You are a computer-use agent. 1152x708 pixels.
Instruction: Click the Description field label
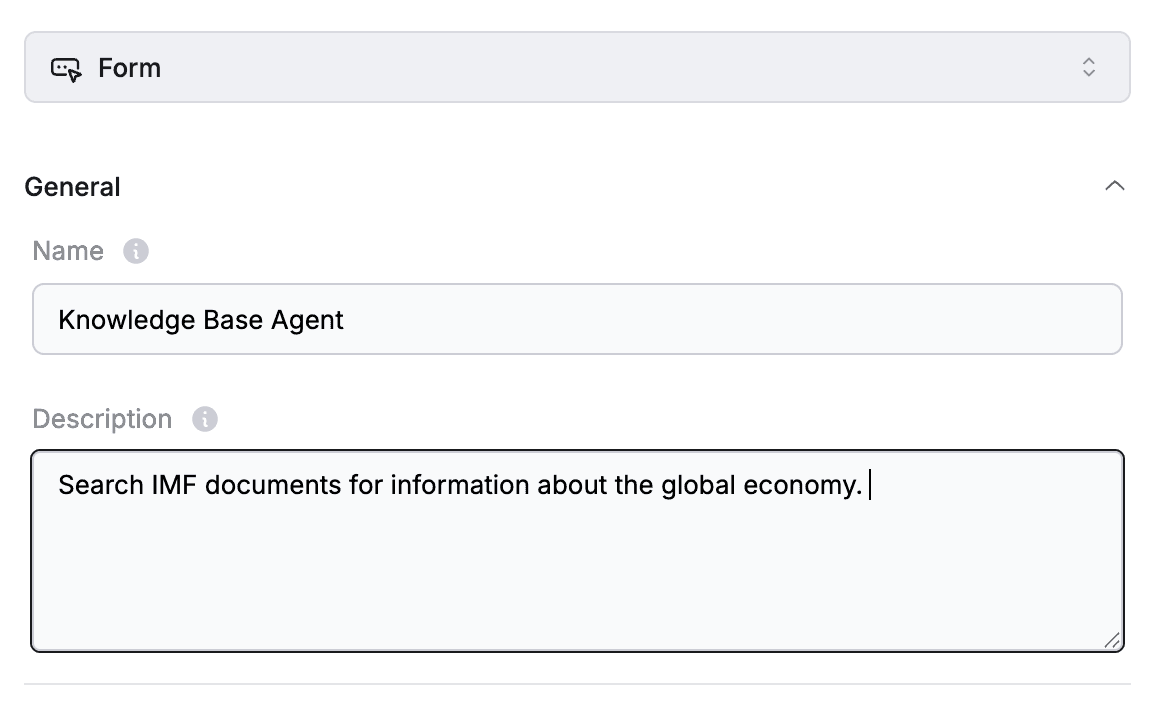click(x=102, y=419)
